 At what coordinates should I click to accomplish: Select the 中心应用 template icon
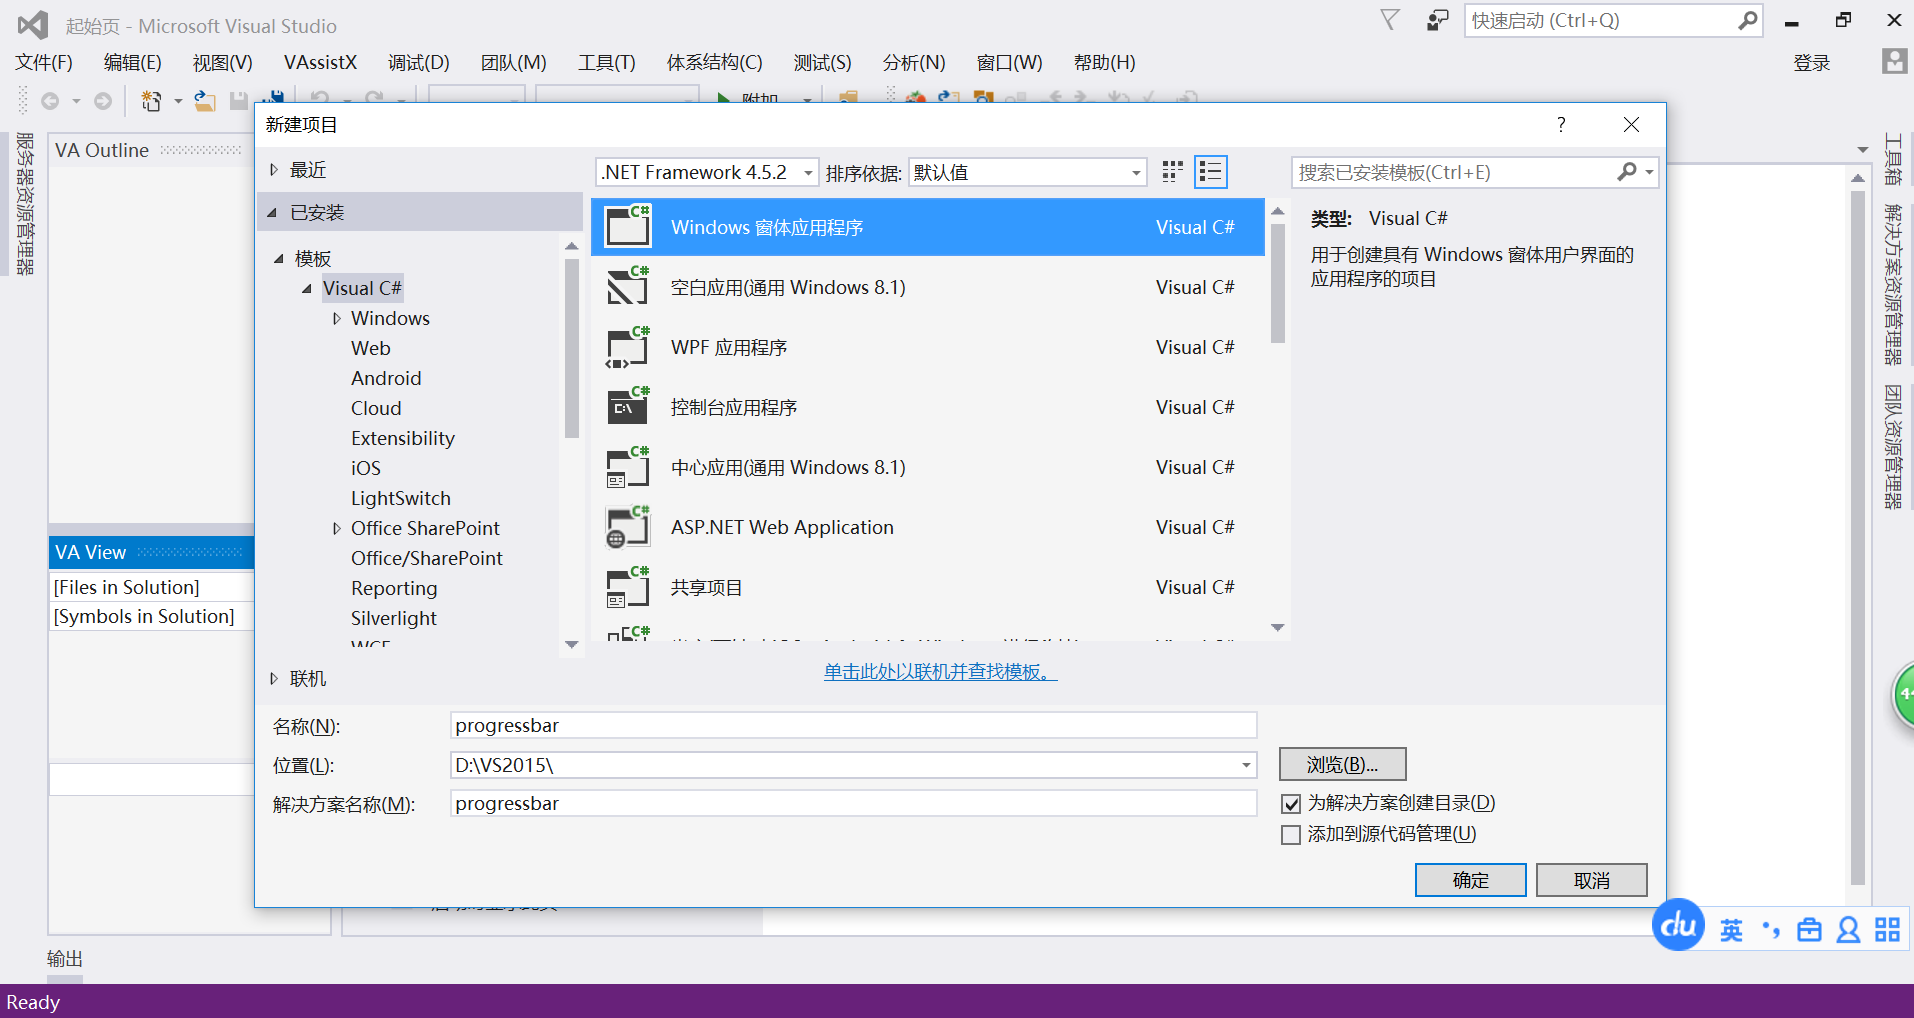point(629,466)
